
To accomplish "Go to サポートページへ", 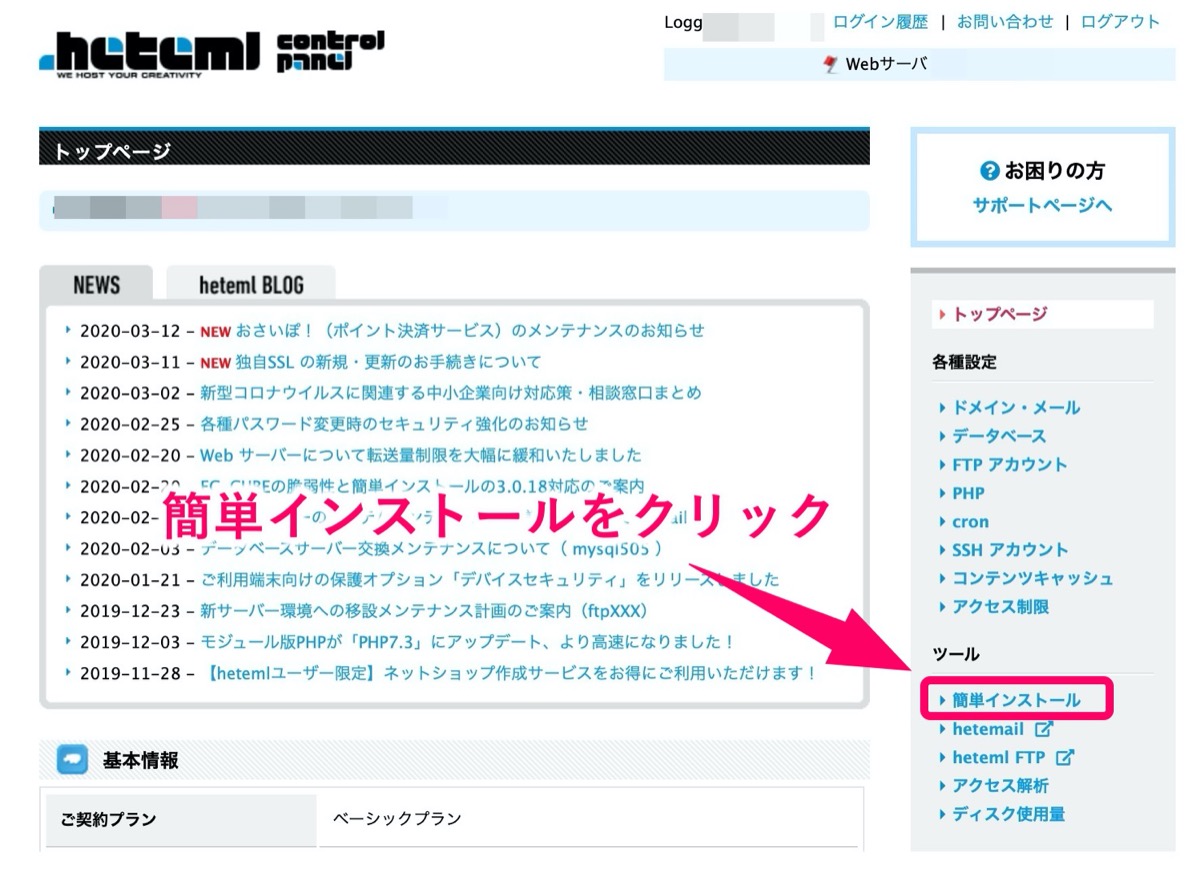I will click(1042, 205).
